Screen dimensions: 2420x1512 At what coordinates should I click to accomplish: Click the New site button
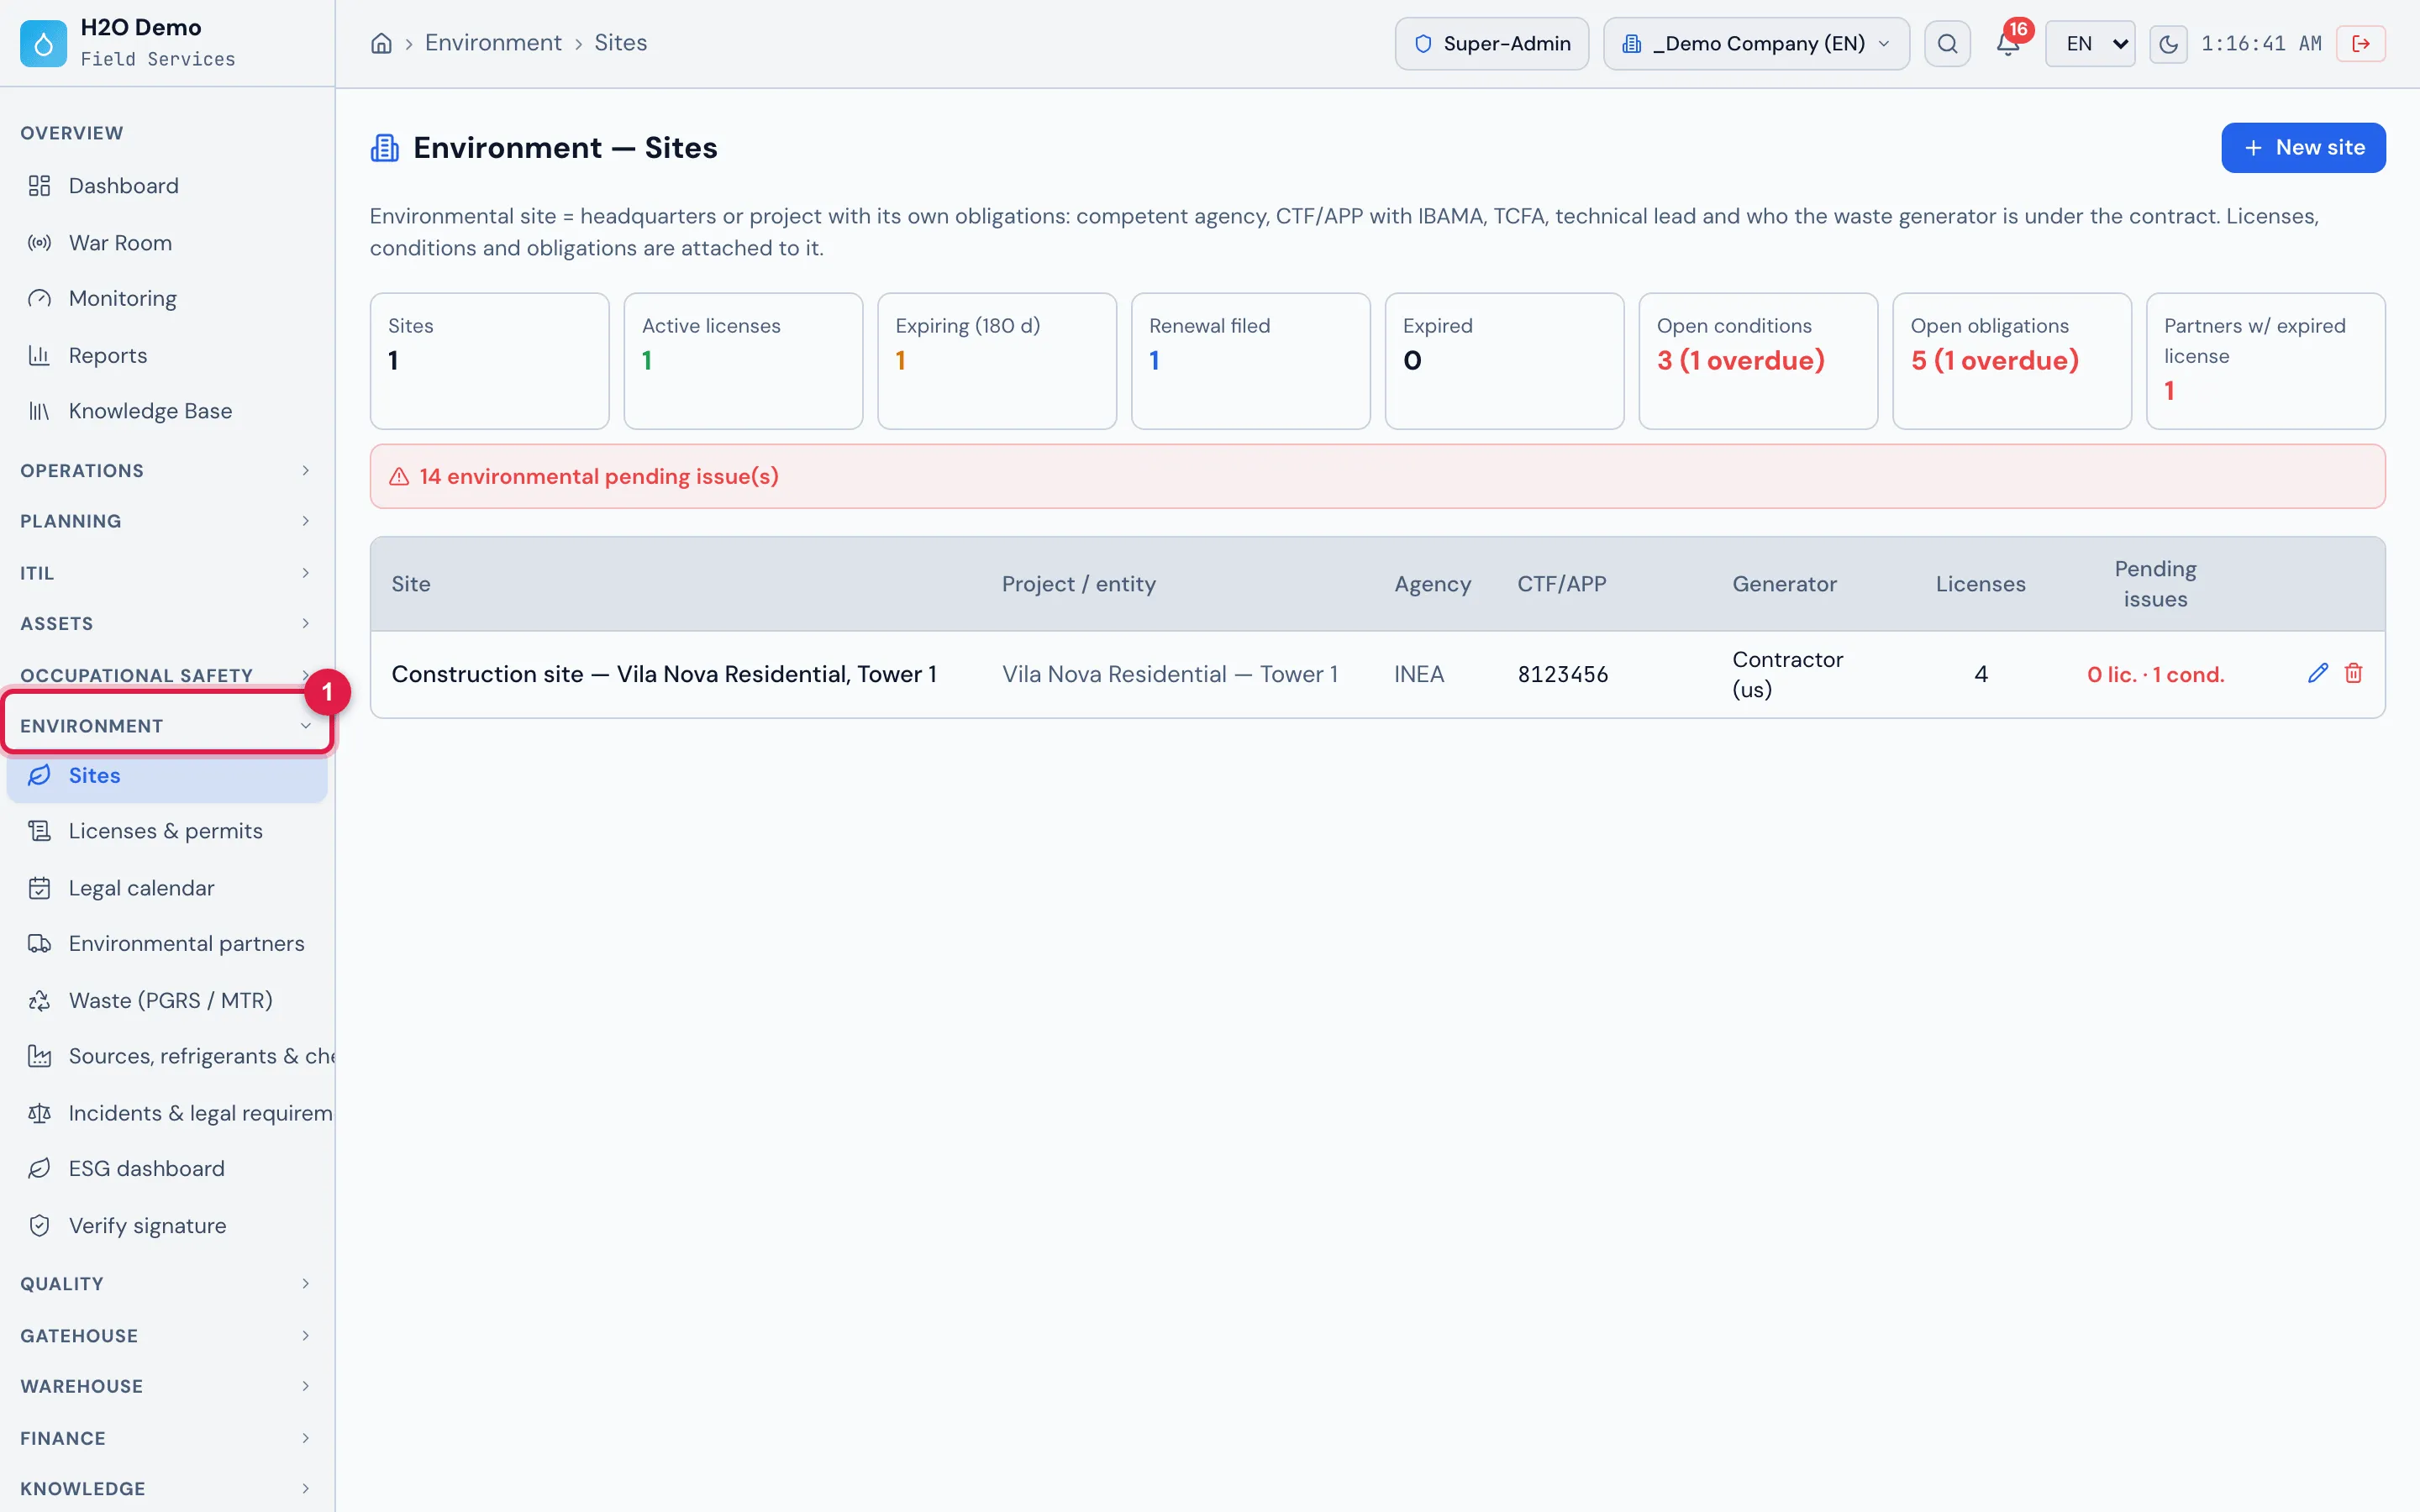[2303, 148]
